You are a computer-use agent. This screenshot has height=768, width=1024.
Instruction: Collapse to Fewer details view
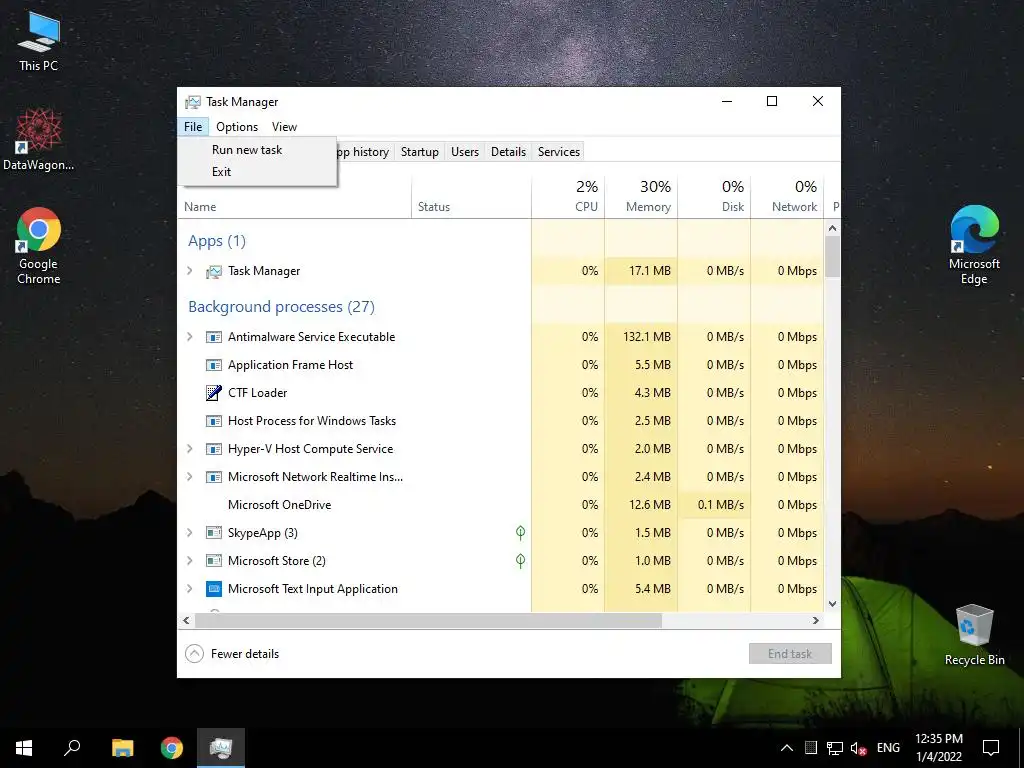tap(232, 654)
